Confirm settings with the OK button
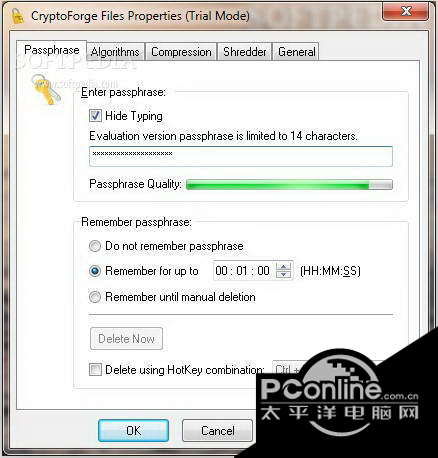This screenshot has height=458, width=438. click(133, 431)
